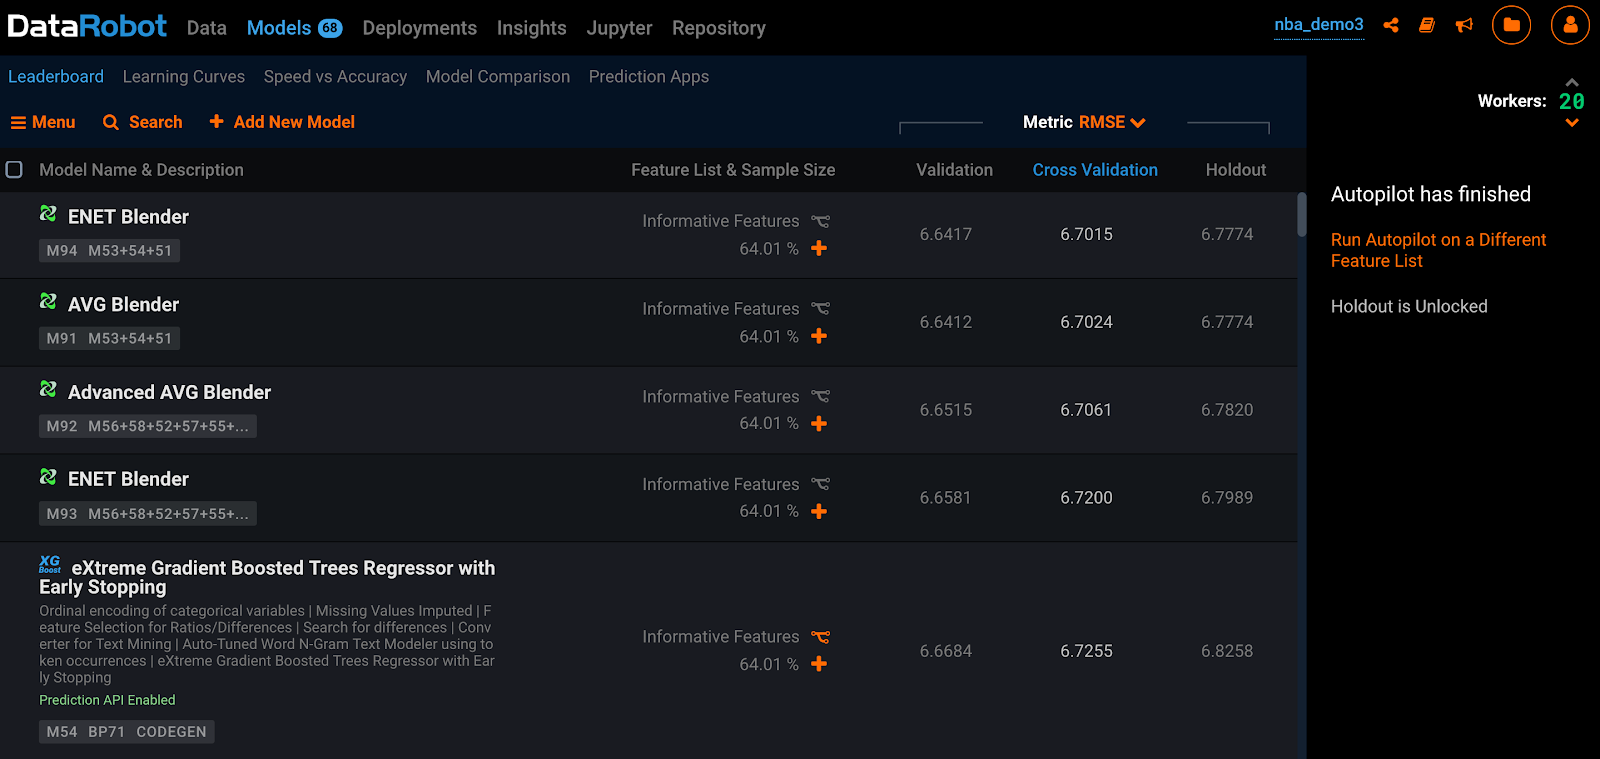Click the M93 model tag
The height and width of the screenshot is (759, 1600).
[62, 514]
